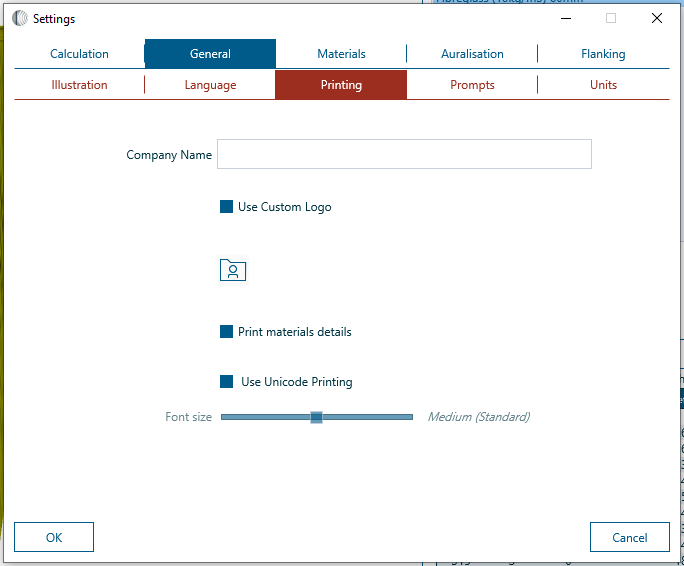
Task: Switch to the Units sub-tab
Action: click(x=603, y=85)
